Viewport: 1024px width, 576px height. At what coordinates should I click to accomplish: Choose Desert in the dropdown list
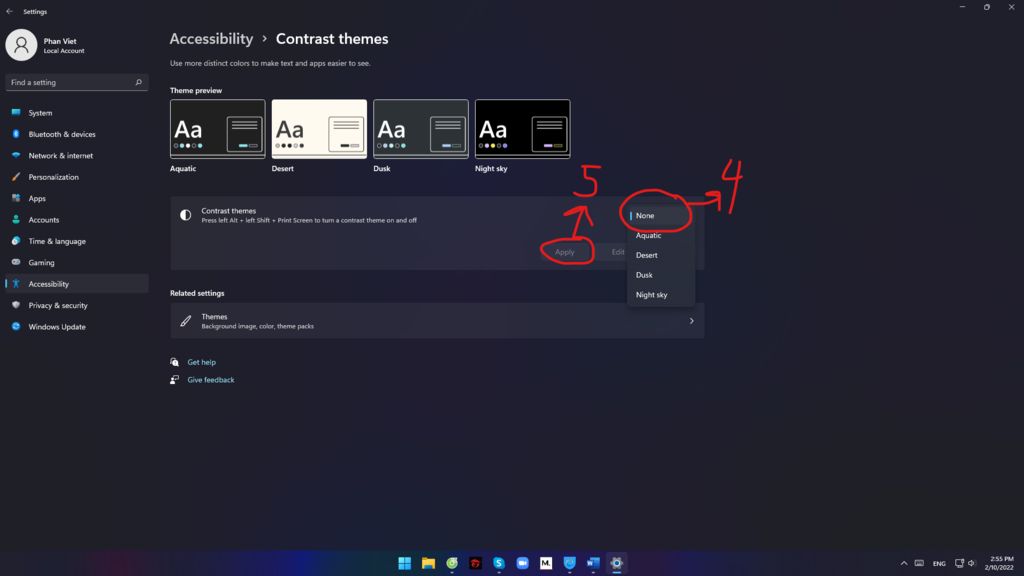(661, 255)
